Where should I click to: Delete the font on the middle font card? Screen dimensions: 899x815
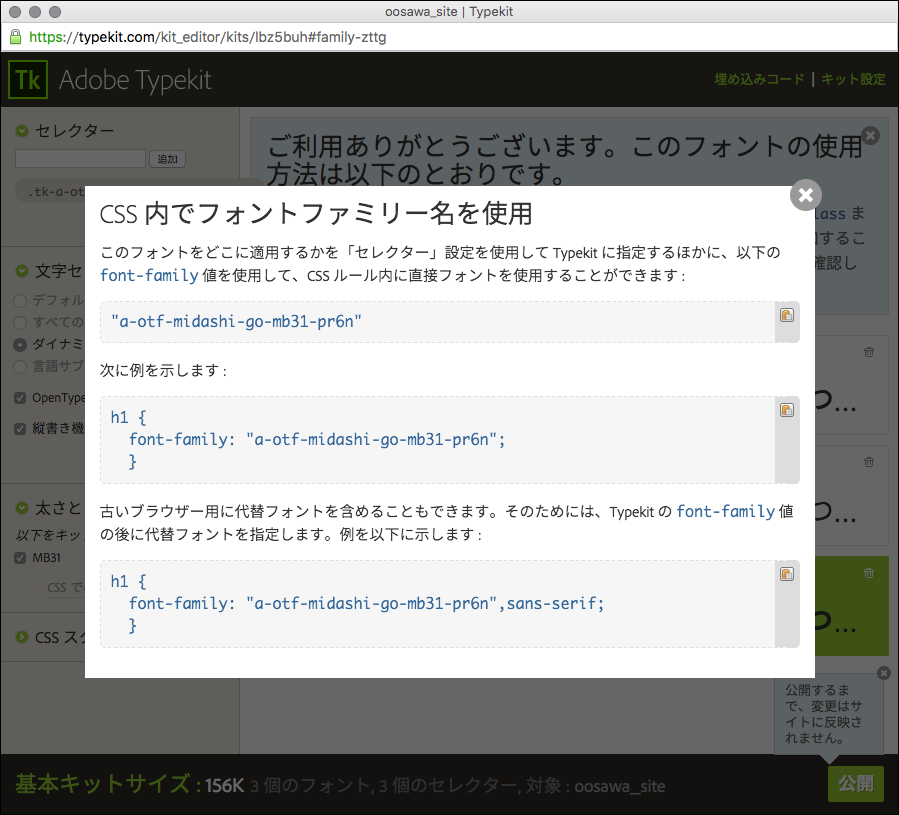pos(869,462)
